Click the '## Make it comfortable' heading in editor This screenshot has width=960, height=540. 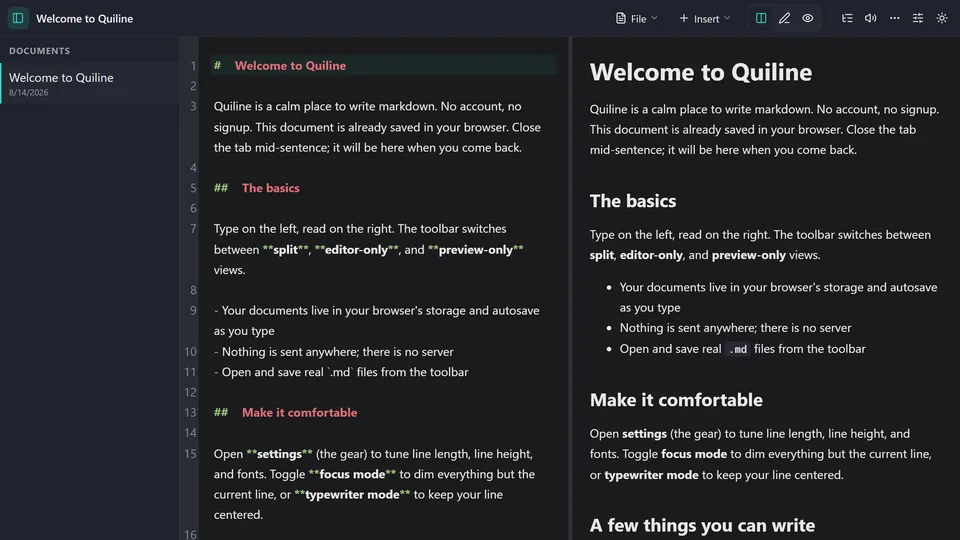pyautogui.click(x=285, y=413)
